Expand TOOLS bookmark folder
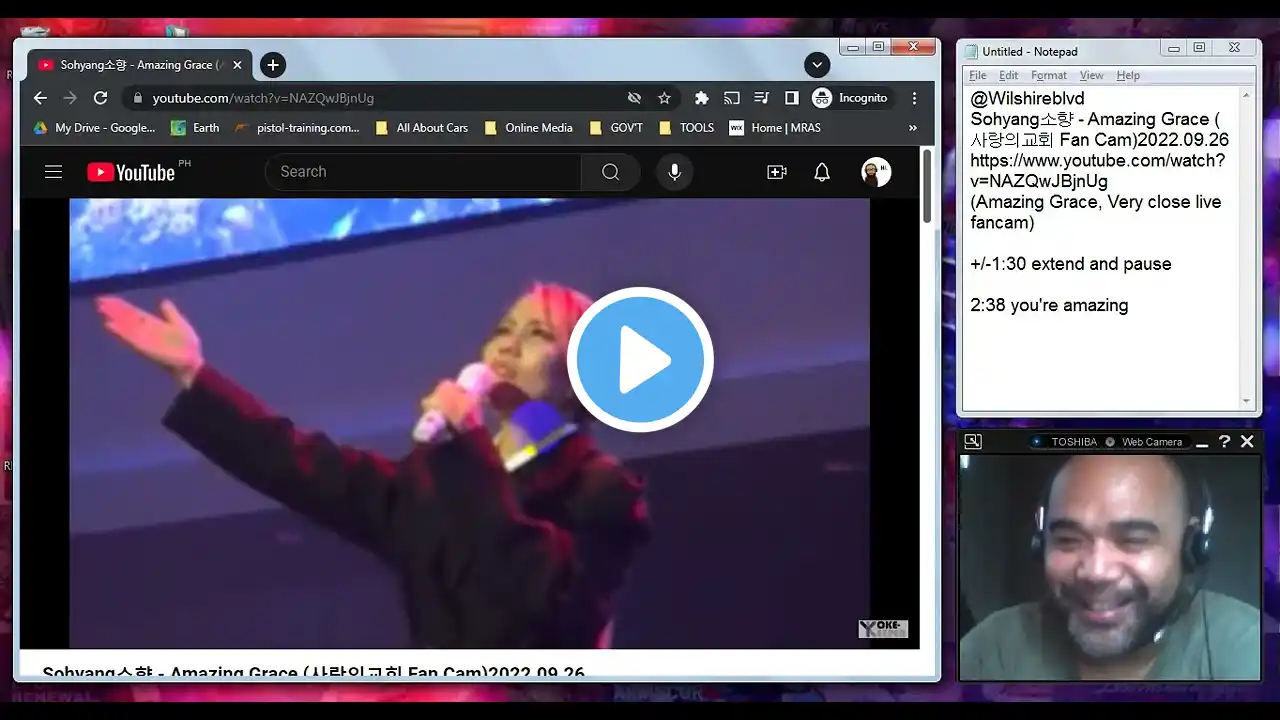Screen dimensions: 1280x720 click(x=686, y=128)
